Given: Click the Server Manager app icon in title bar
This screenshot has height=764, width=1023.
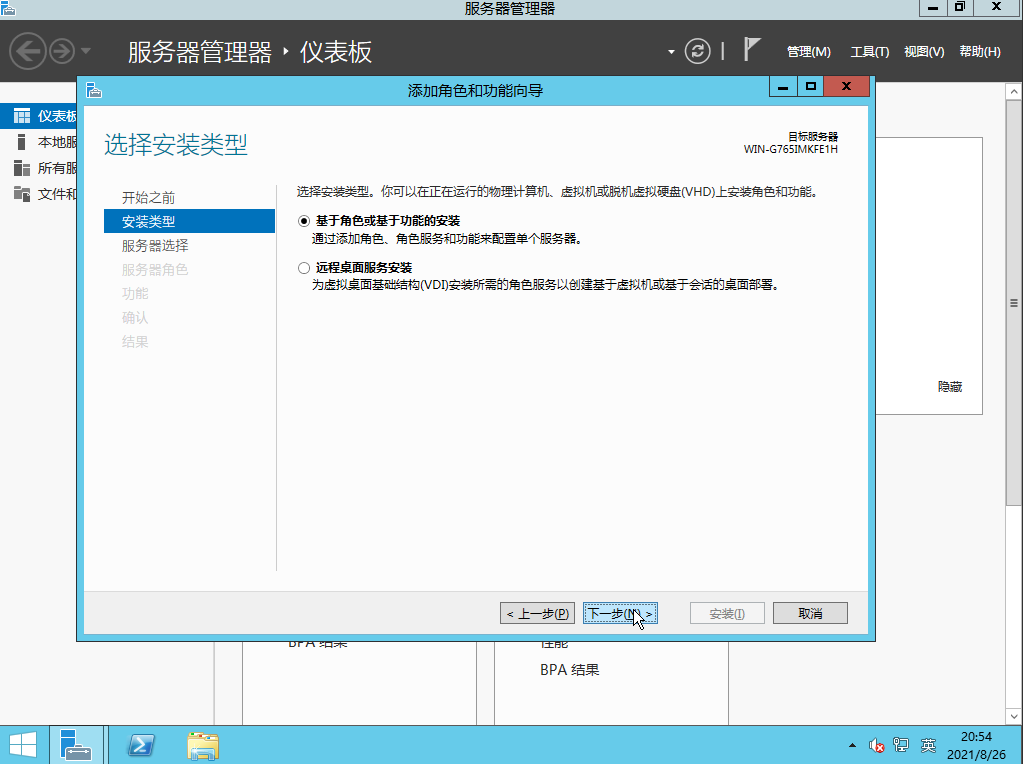Looking at the screenshot, I should pyautogui.click(x=8, y=8).
